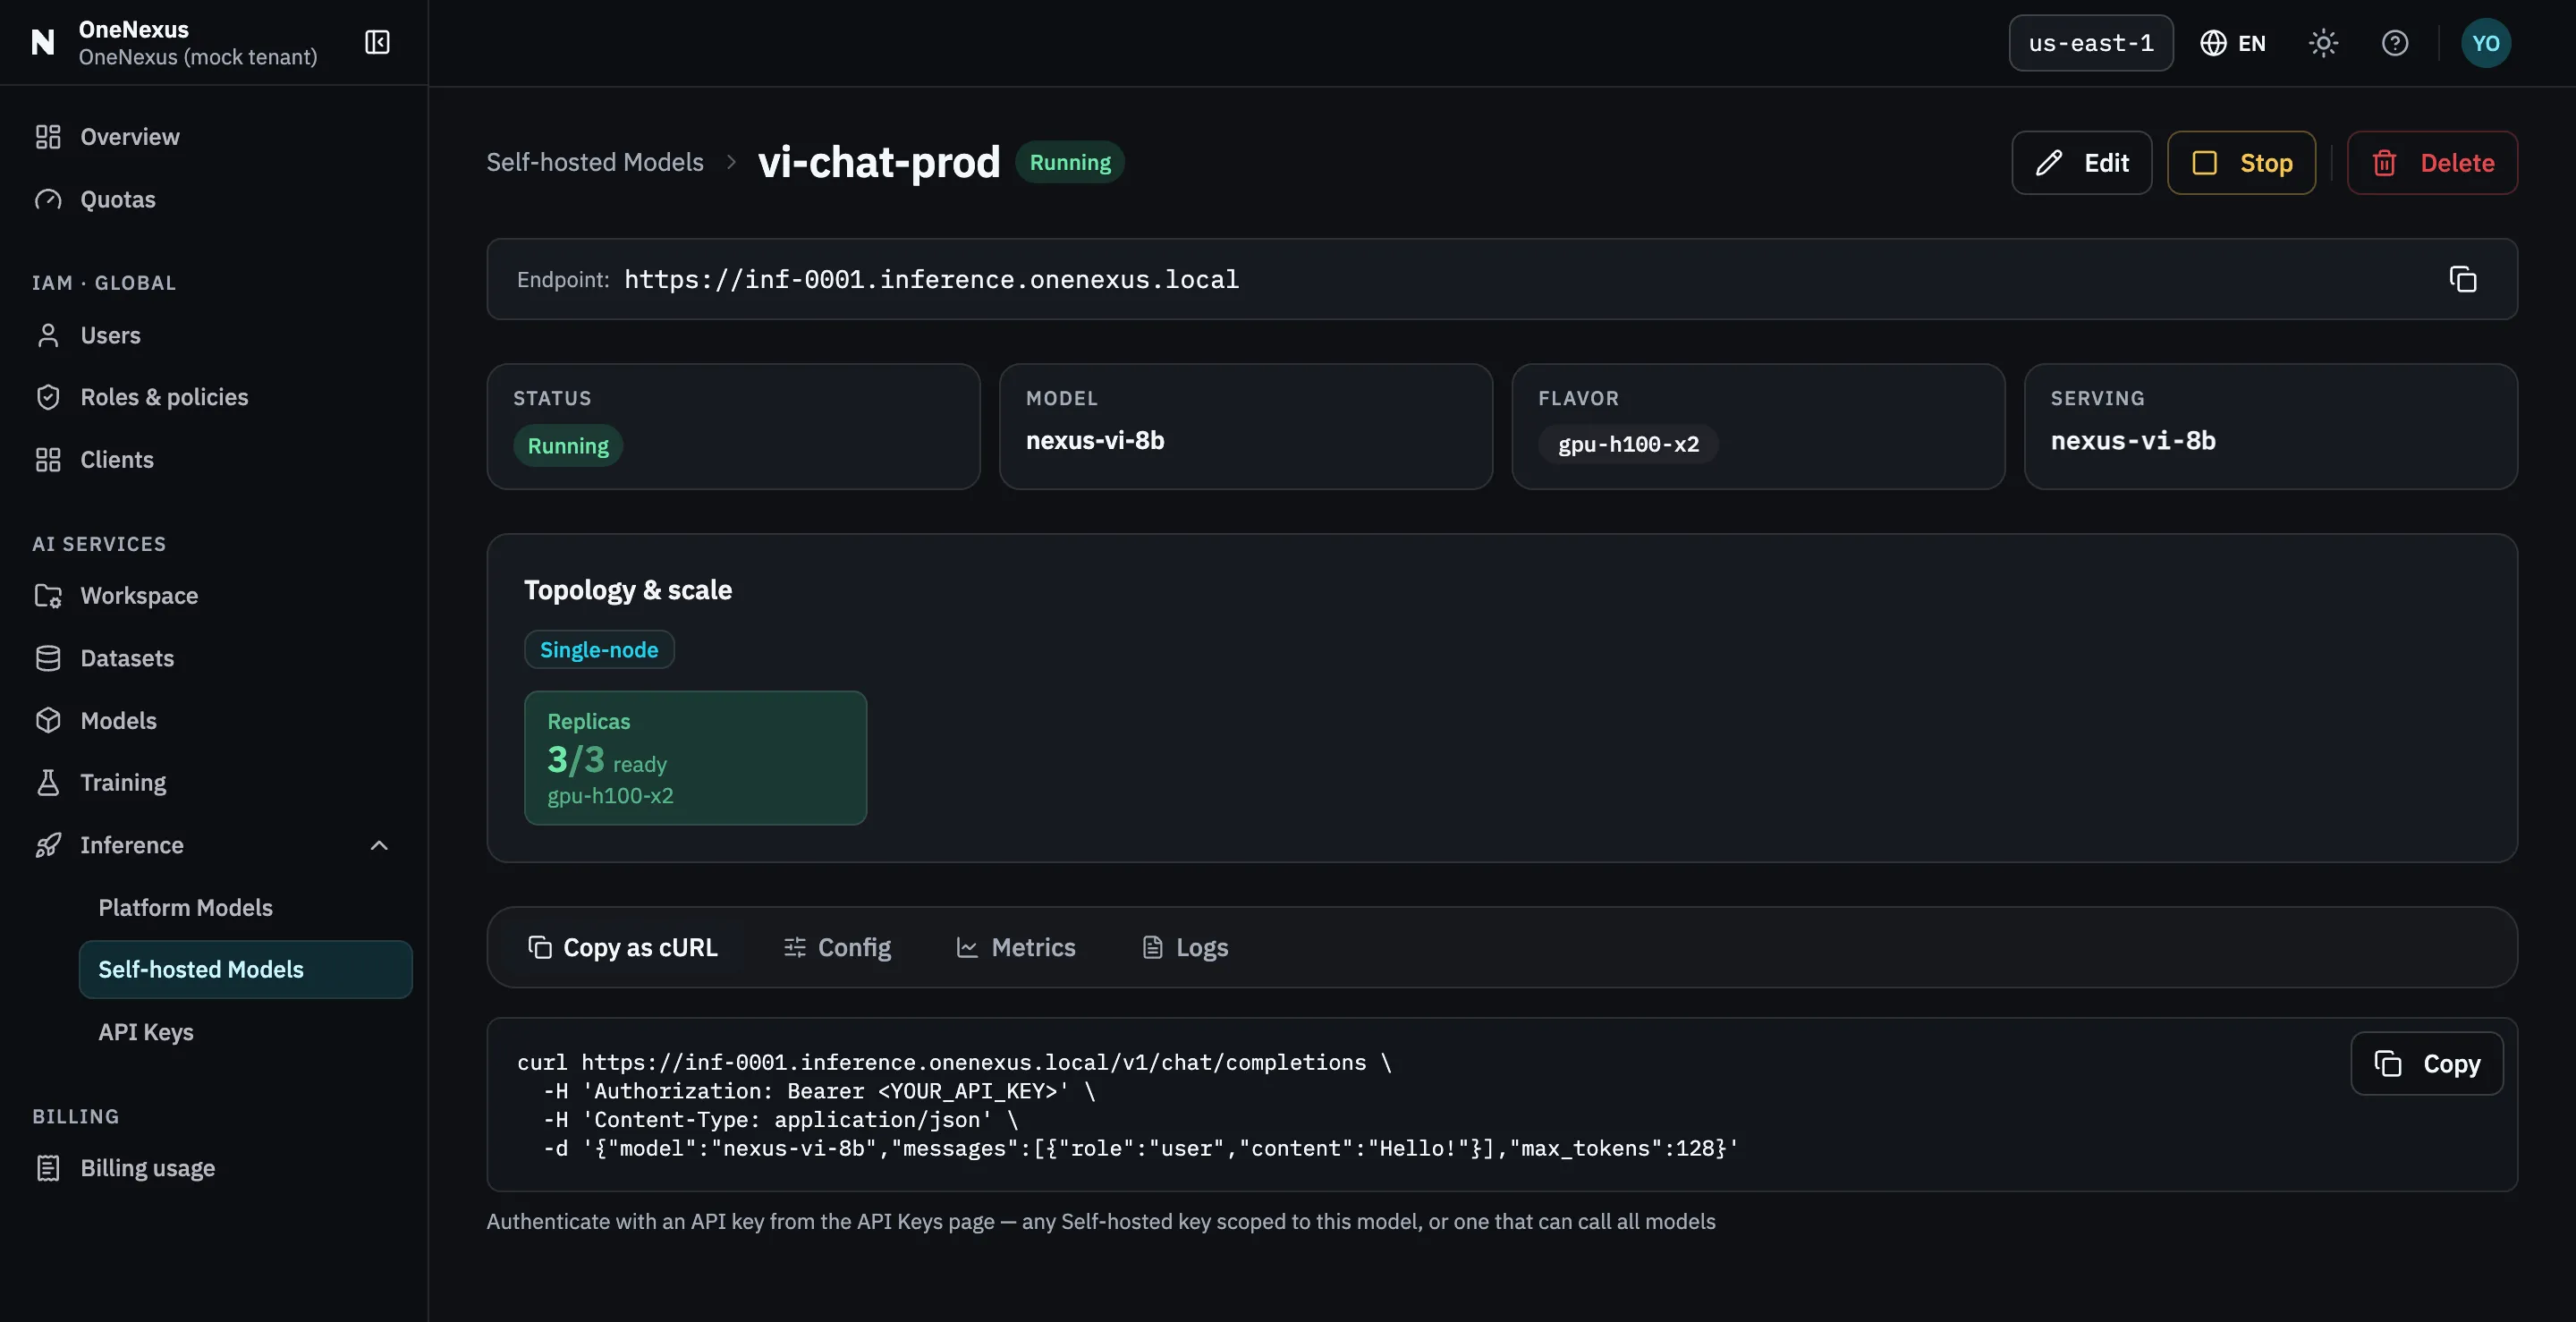Click the globe language icon
Screen dimensions: 2576x1322
[x=2213, y=43]
